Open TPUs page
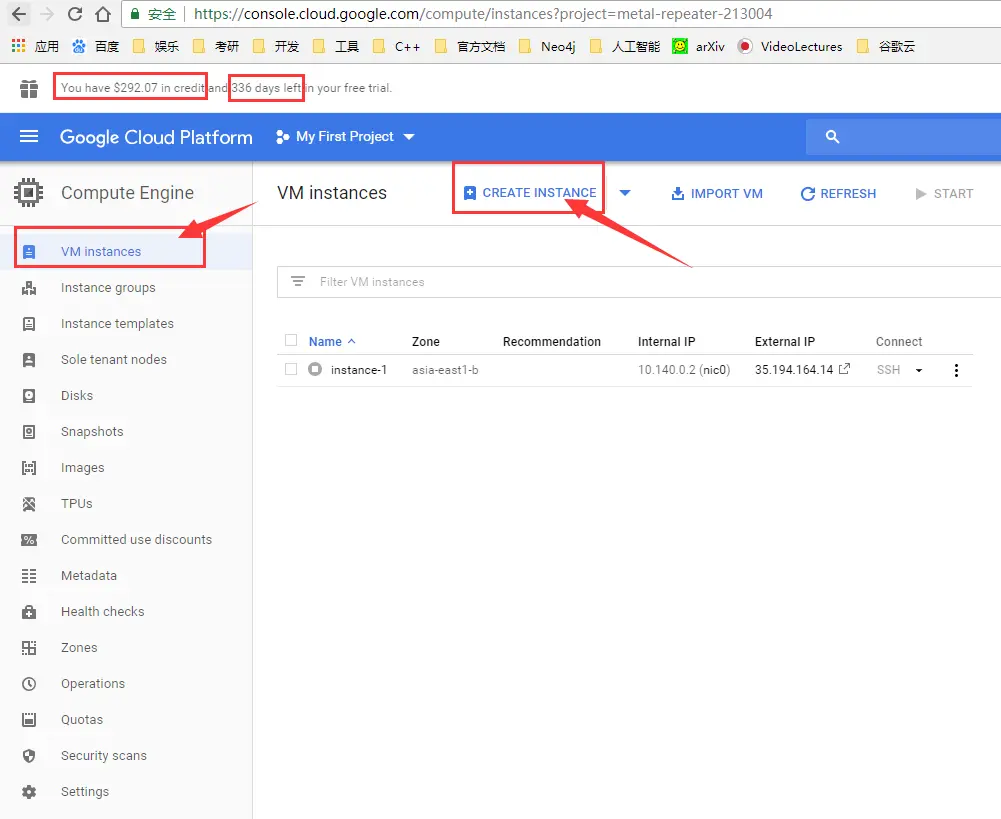The height and width of the screenshot is (819, 1001). tap(77, 504)
